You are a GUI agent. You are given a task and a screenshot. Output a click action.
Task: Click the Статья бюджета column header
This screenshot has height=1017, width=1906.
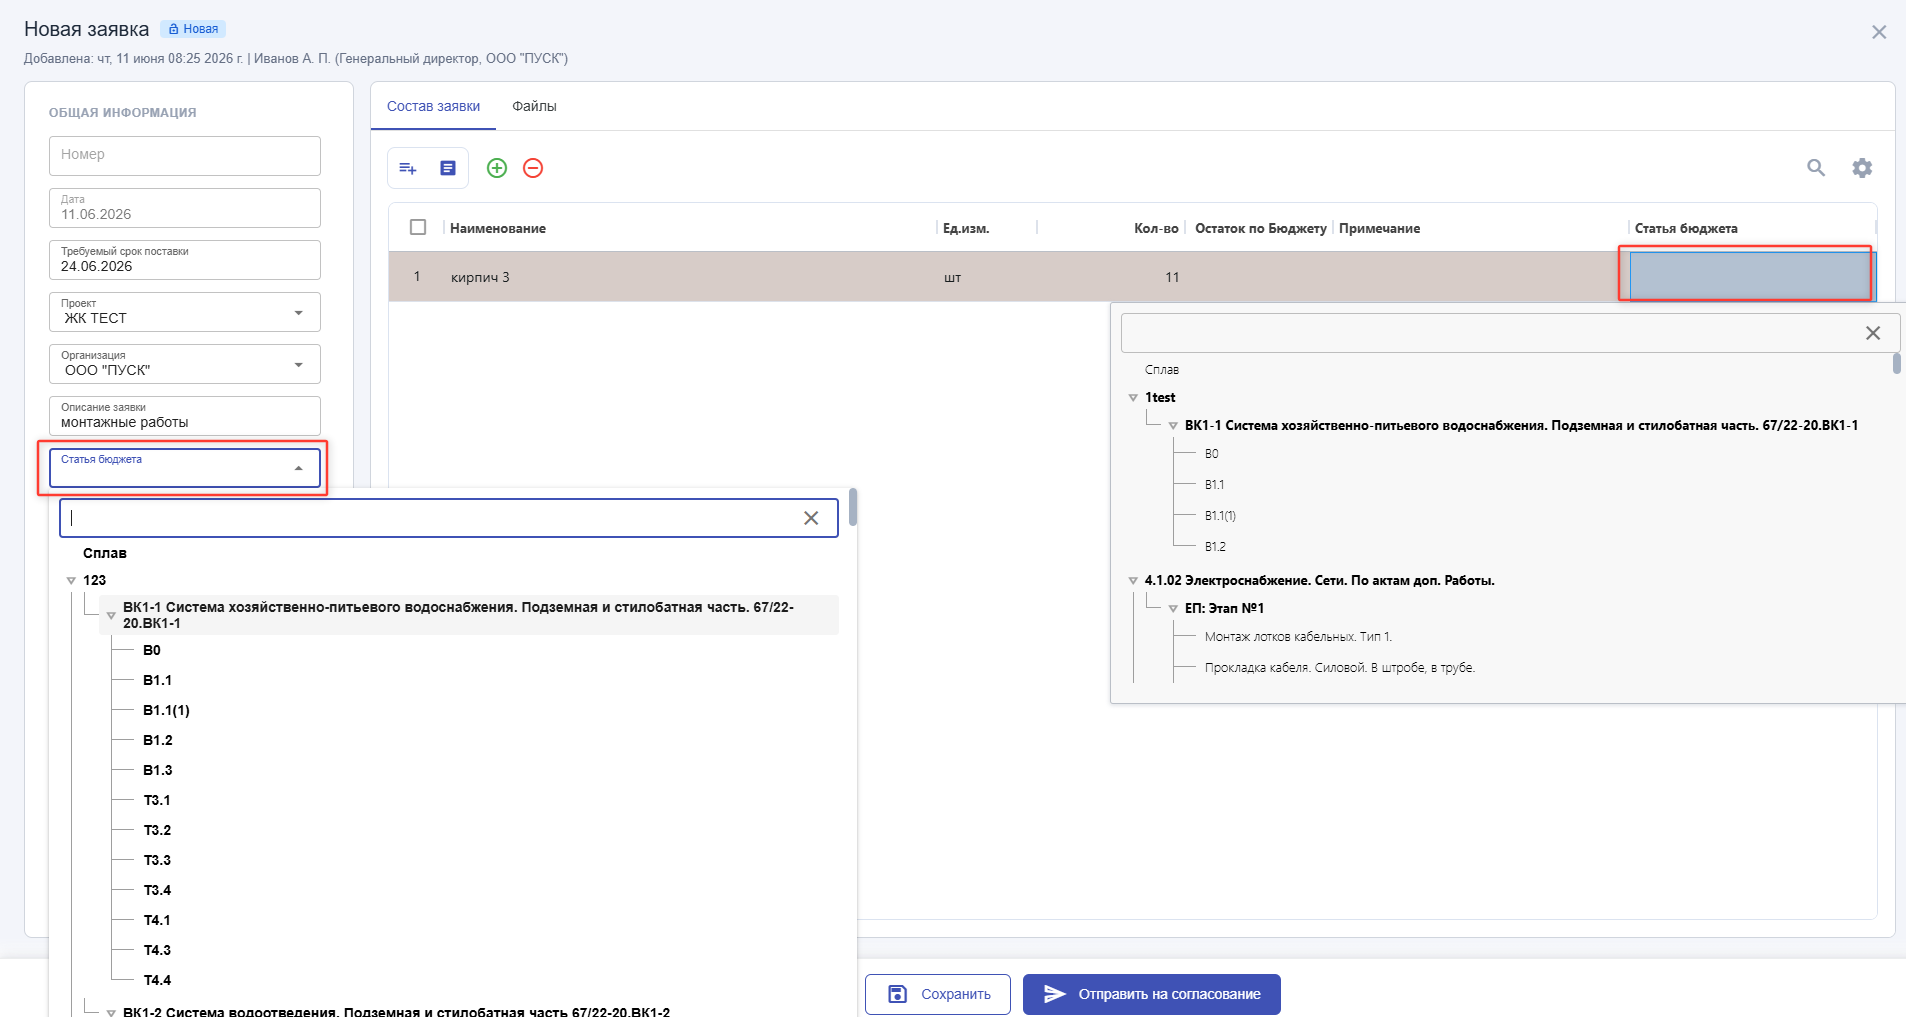pyautogui.click(x=1686, y=228)
